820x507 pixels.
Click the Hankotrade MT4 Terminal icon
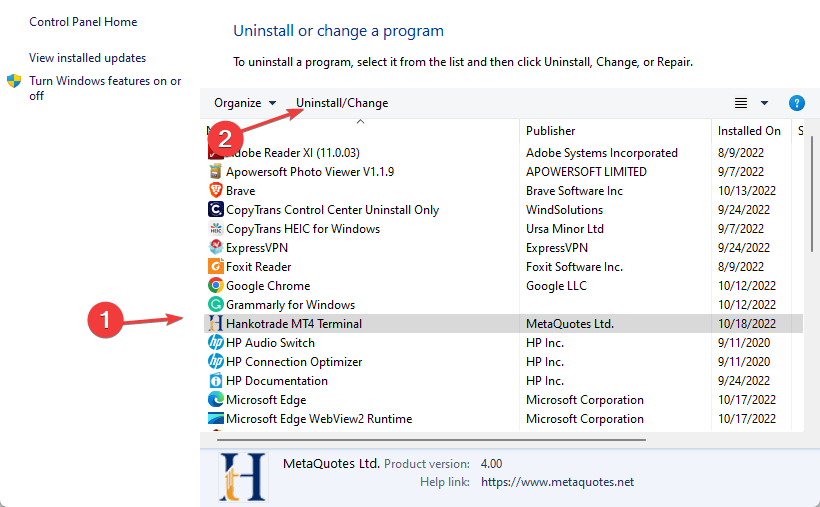point(215,323)
